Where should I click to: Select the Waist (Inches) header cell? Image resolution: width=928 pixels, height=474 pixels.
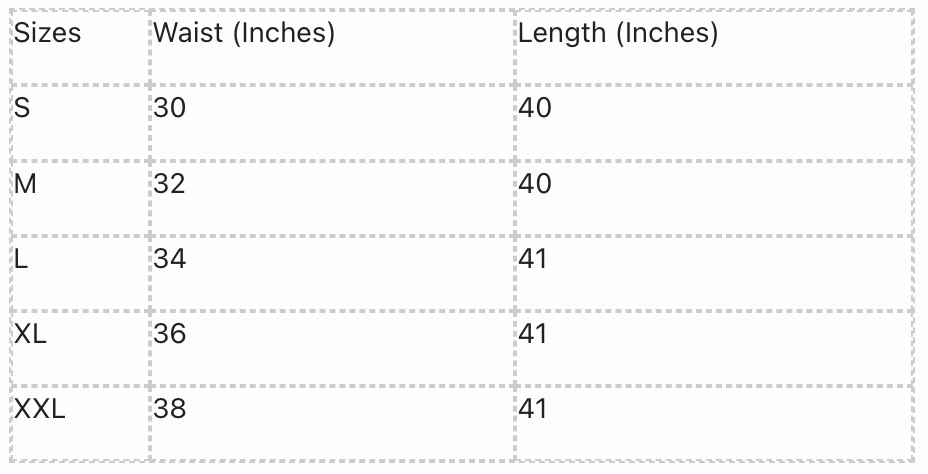[244, 33]
